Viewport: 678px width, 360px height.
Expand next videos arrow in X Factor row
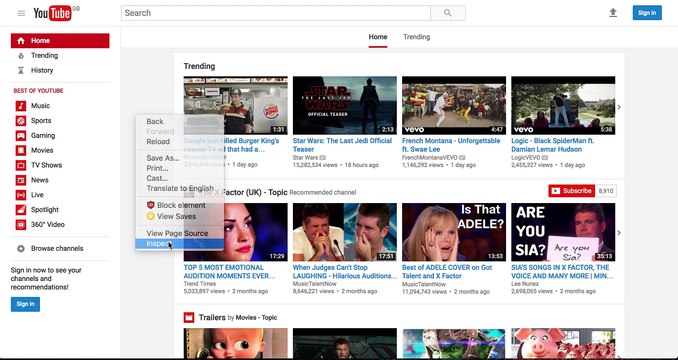point(619,233)
